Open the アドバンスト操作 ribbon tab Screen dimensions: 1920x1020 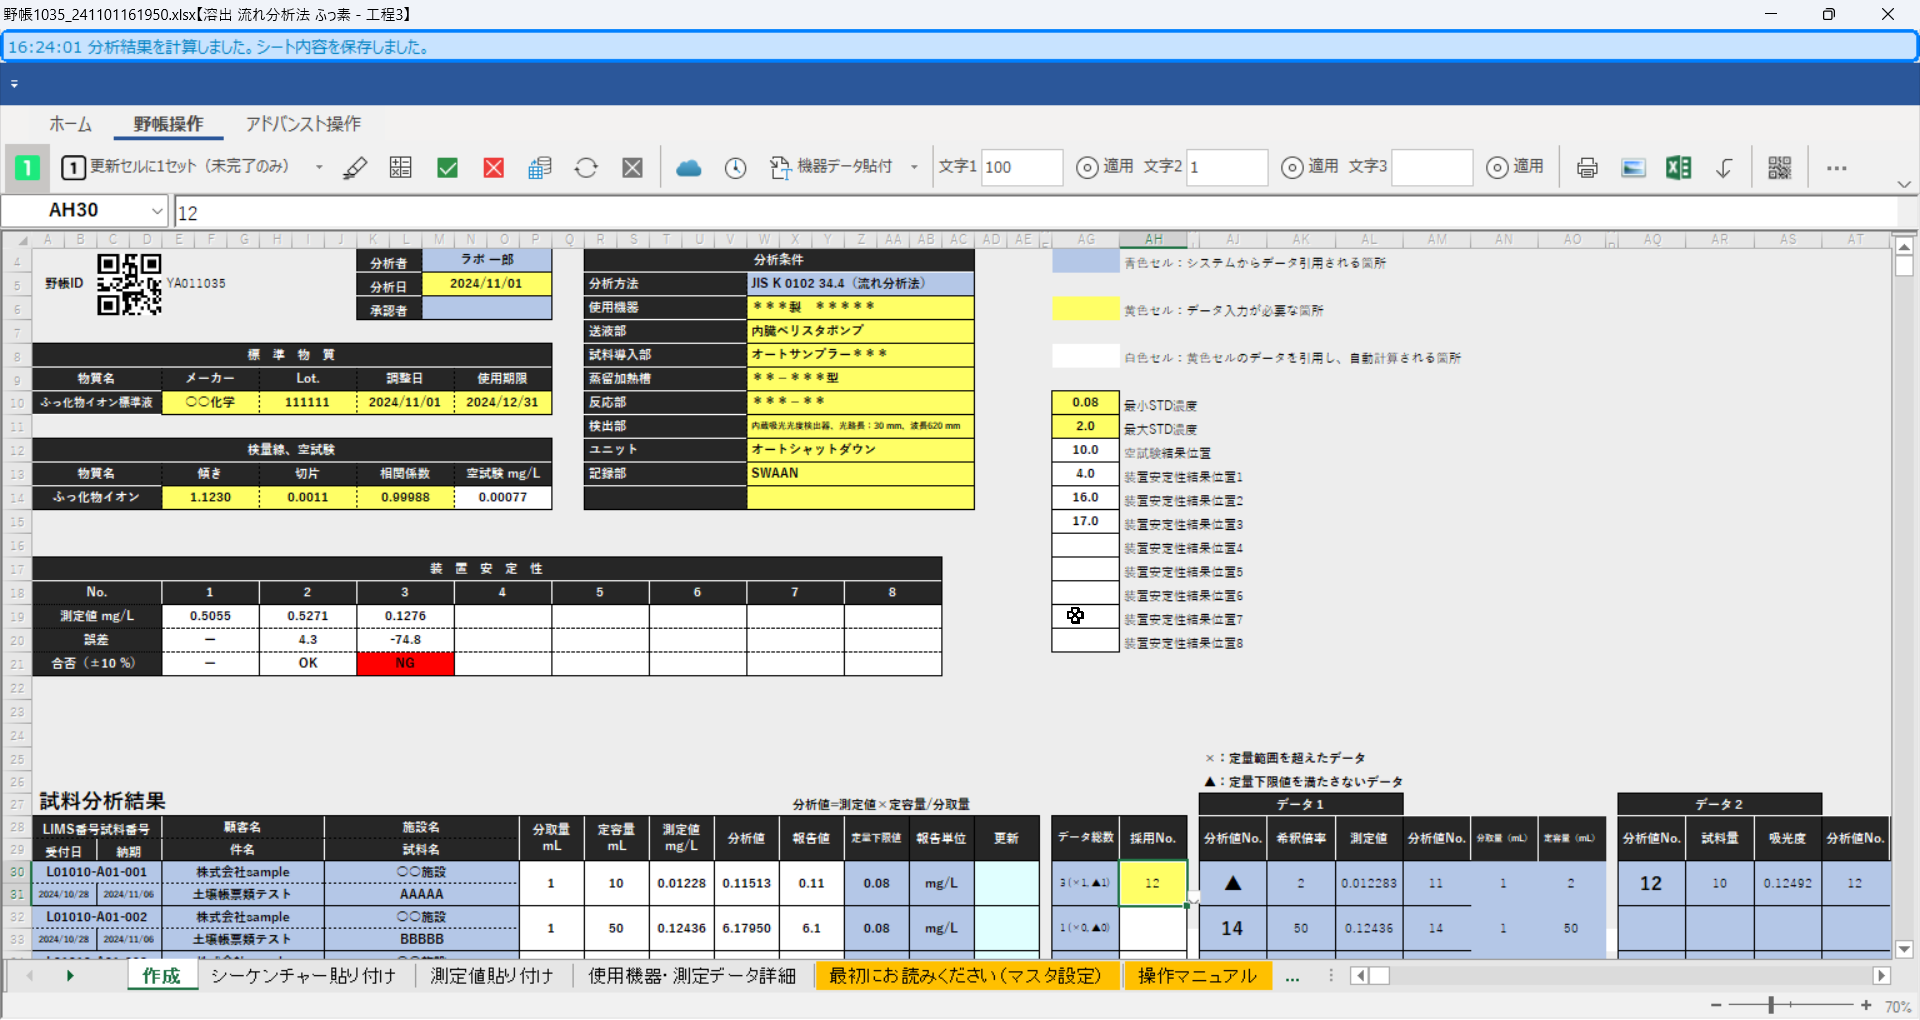pos(303,124)
